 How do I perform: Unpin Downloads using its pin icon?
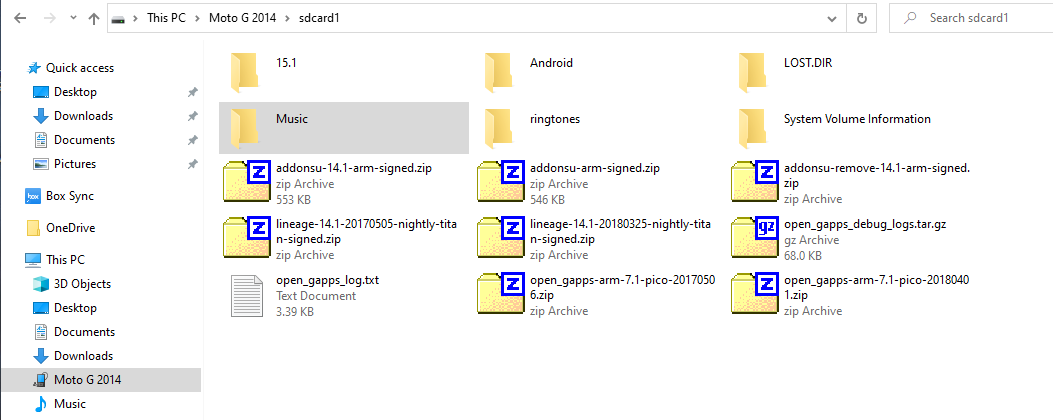coord(193,116)
